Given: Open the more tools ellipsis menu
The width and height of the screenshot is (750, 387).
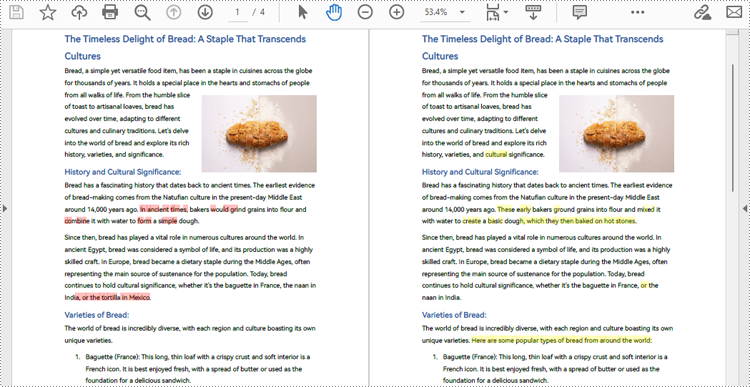Looking at the screenshot, I should (x=637, y=12).
